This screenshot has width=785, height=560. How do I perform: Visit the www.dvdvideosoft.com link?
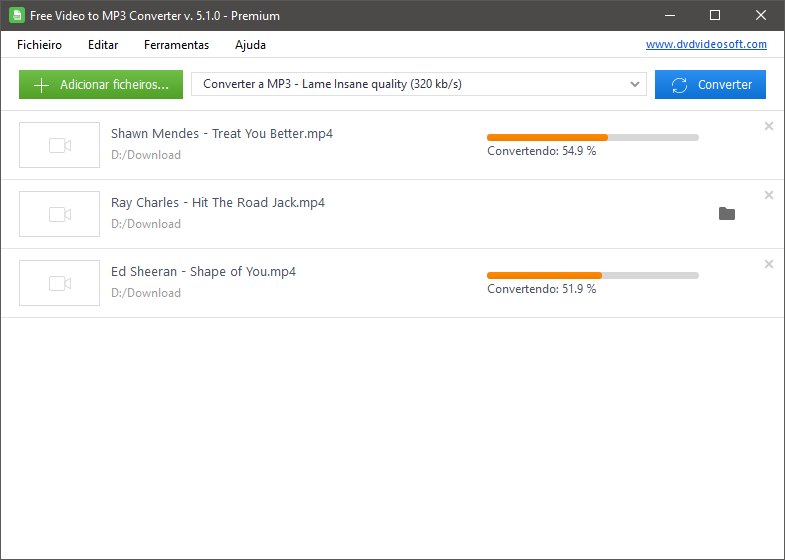(x=706, y=44)
